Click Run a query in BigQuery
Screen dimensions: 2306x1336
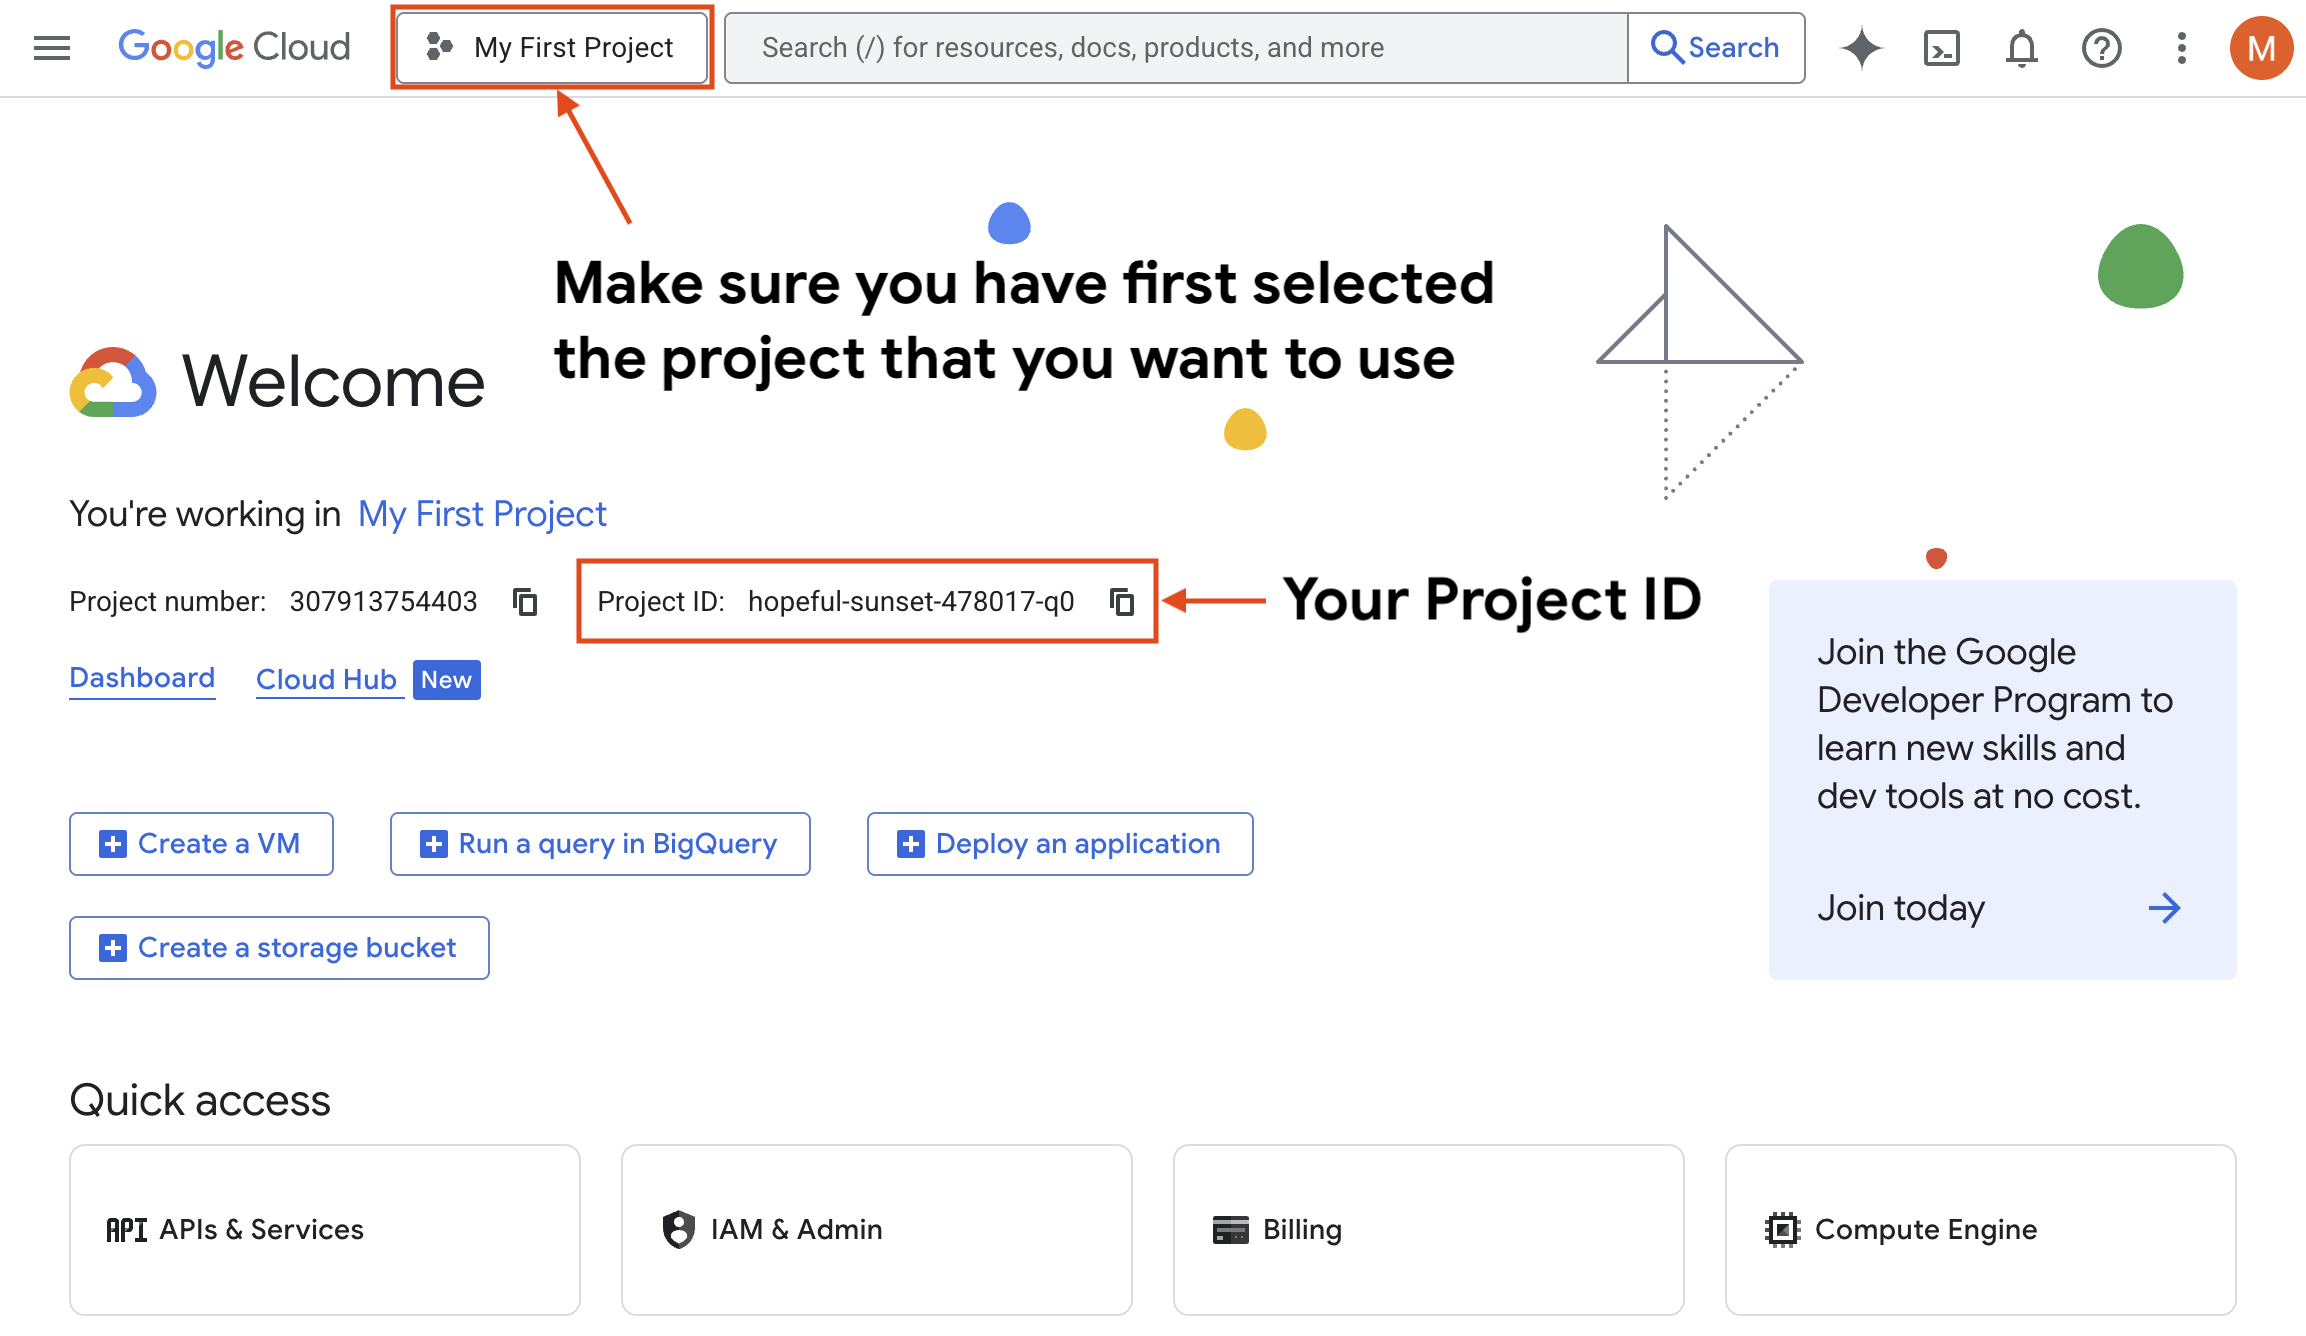click(599, 843)
